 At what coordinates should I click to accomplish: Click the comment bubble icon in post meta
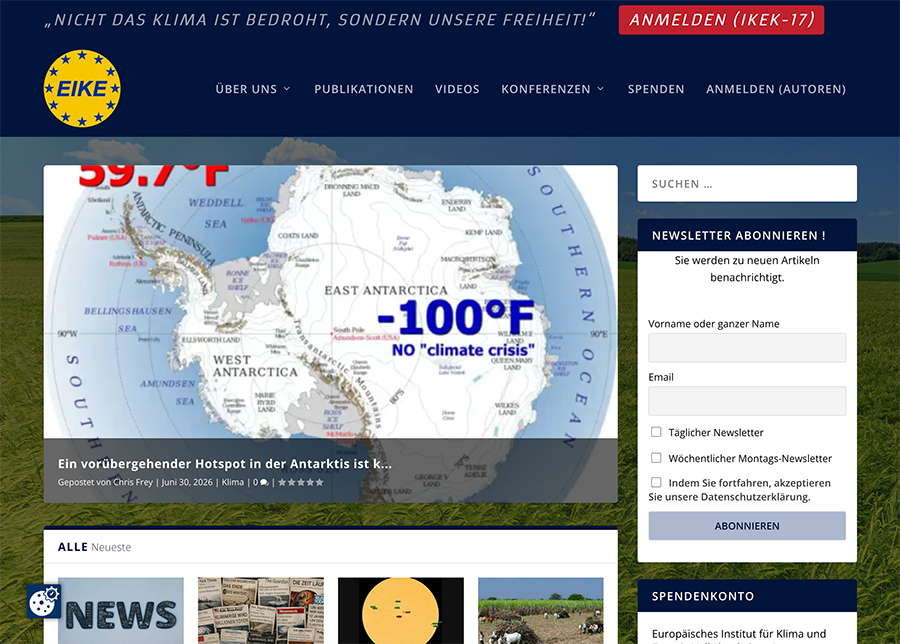[264, 483]
